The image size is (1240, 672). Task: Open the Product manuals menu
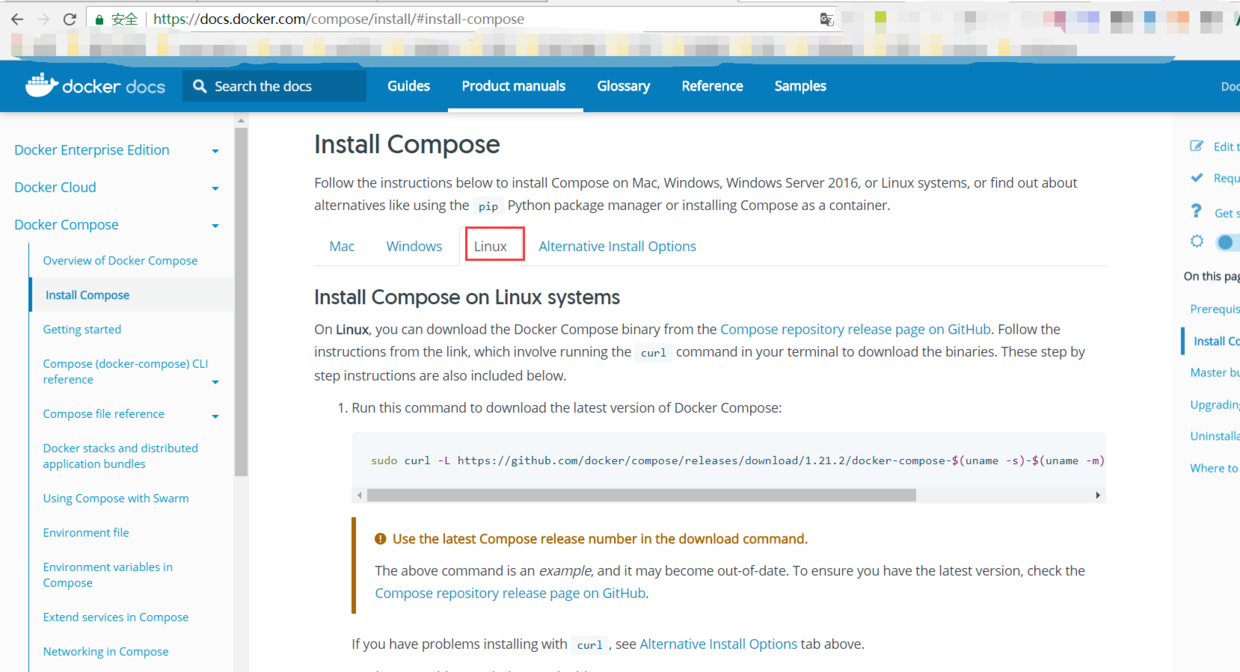click(x=514, y=86)
